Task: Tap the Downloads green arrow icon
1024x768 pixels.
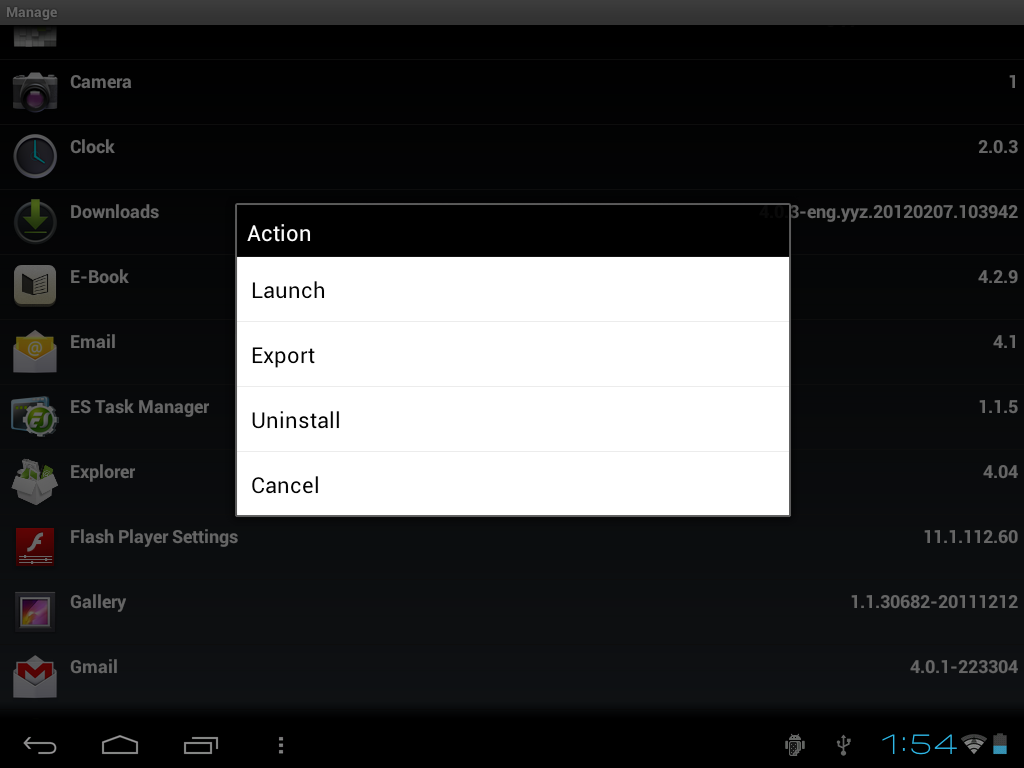Action: (35, 221)
